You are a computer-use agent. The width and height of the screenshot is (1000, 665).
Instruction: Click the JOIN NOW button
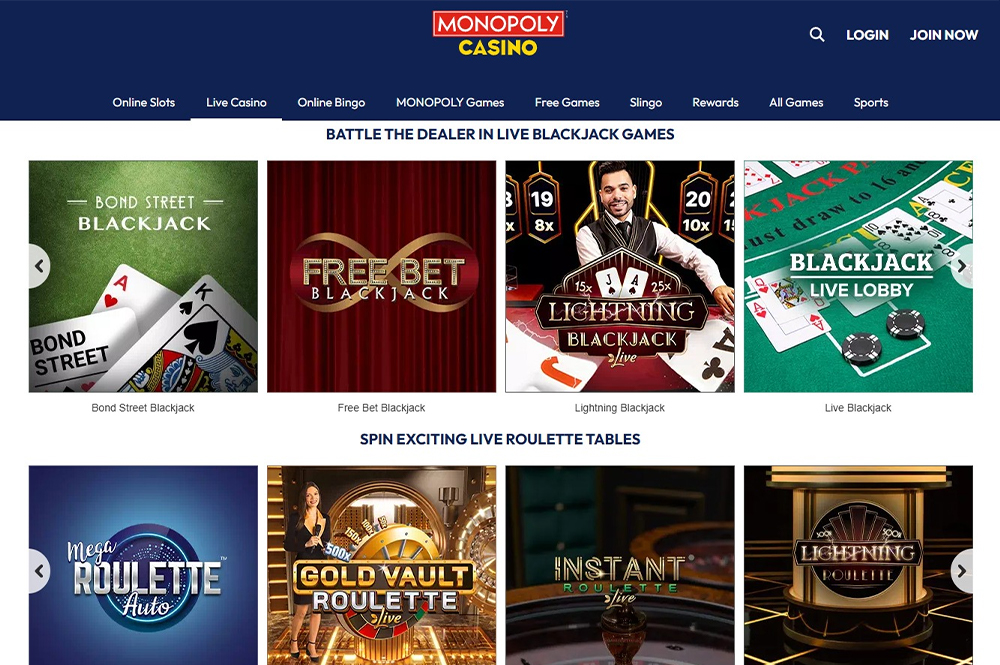point(944,35)
